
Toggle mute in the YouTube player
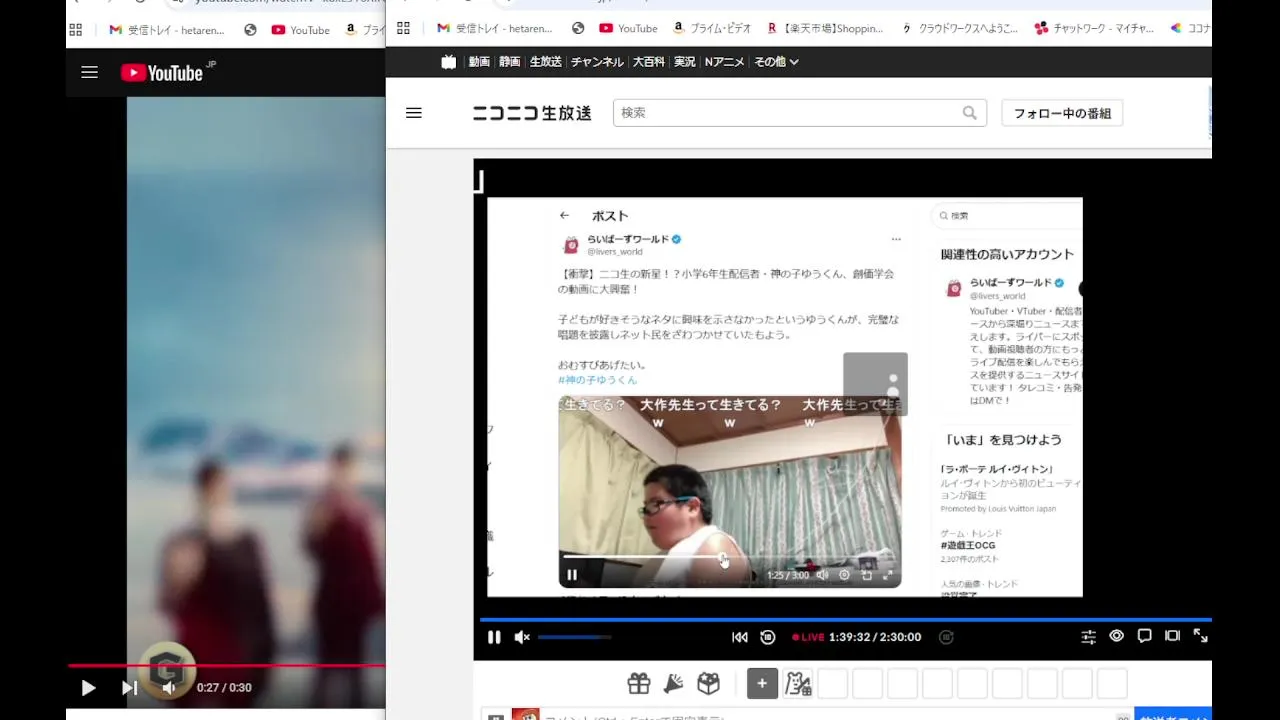click(169, 687)
